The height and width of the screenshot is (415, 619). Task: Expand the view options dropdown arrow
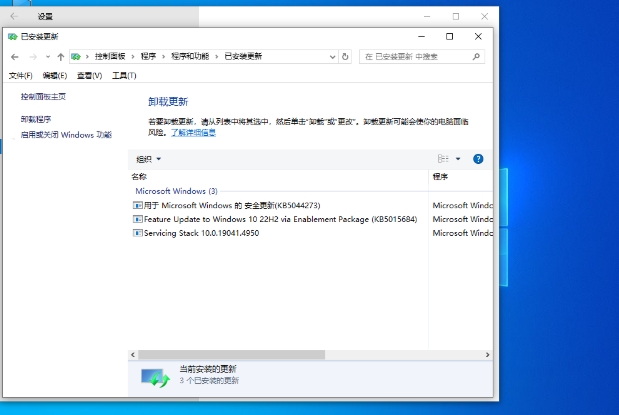pyautogui.click(x=458, y=159)
